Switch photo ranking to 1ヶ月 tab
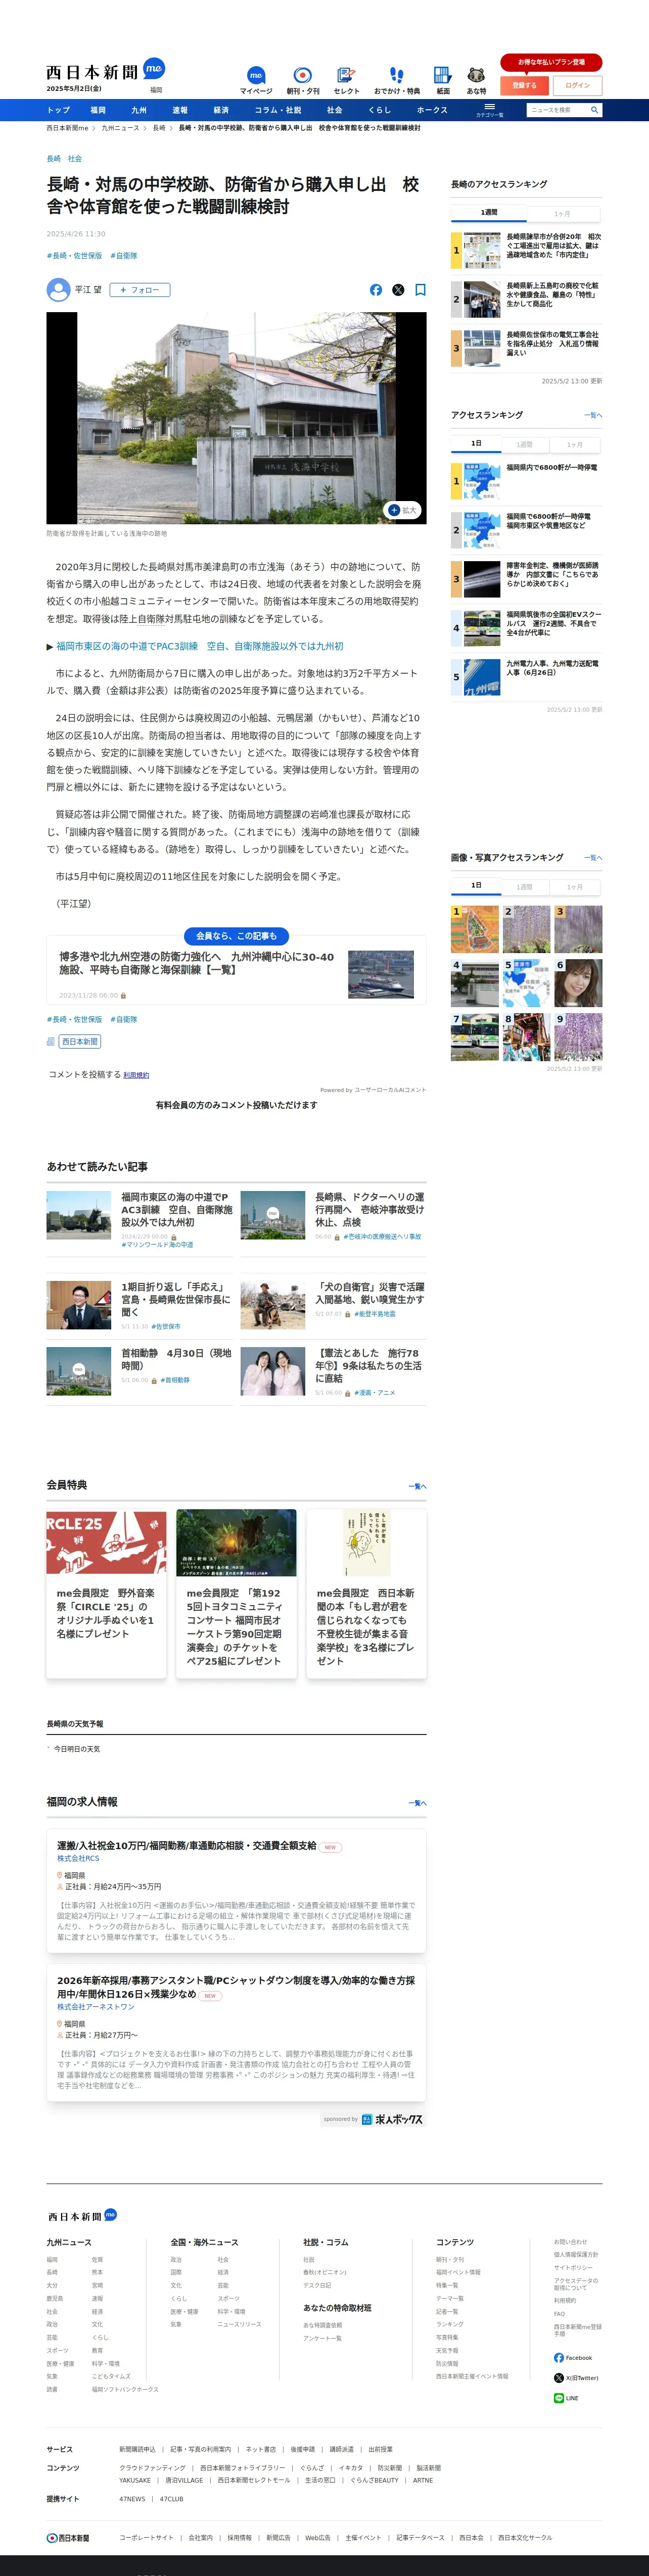This screenshot has height=2576, width=649. pyautogui.click(x=575, y=886)
